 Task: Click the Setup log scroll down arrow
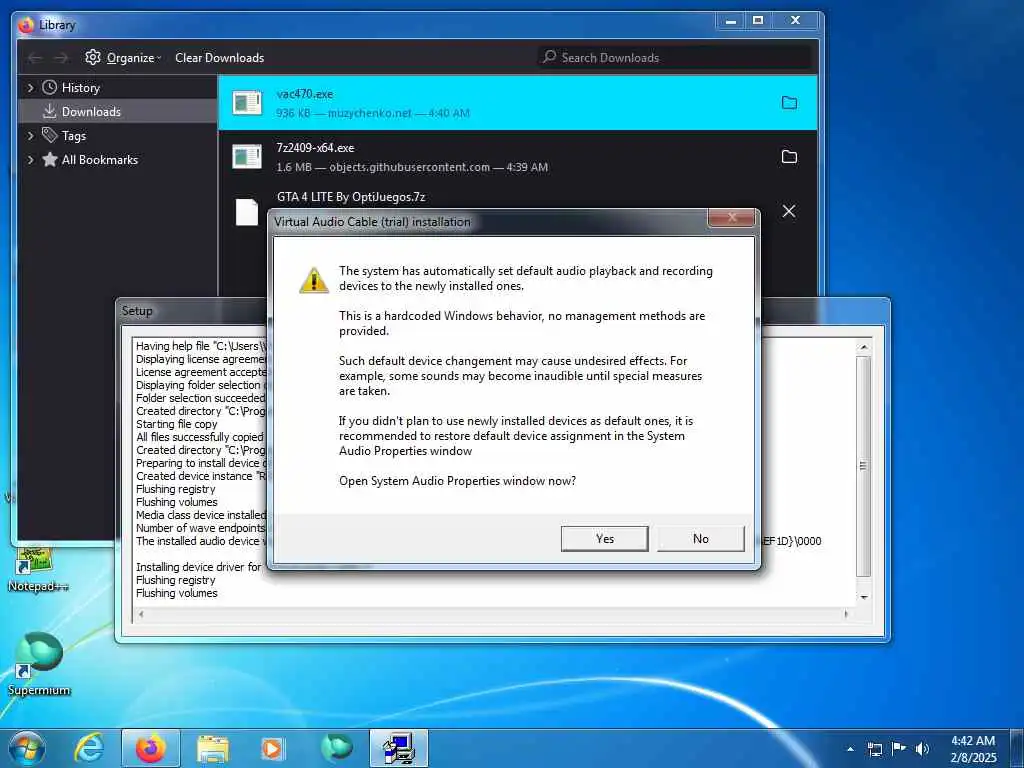[x=863, y=597]
